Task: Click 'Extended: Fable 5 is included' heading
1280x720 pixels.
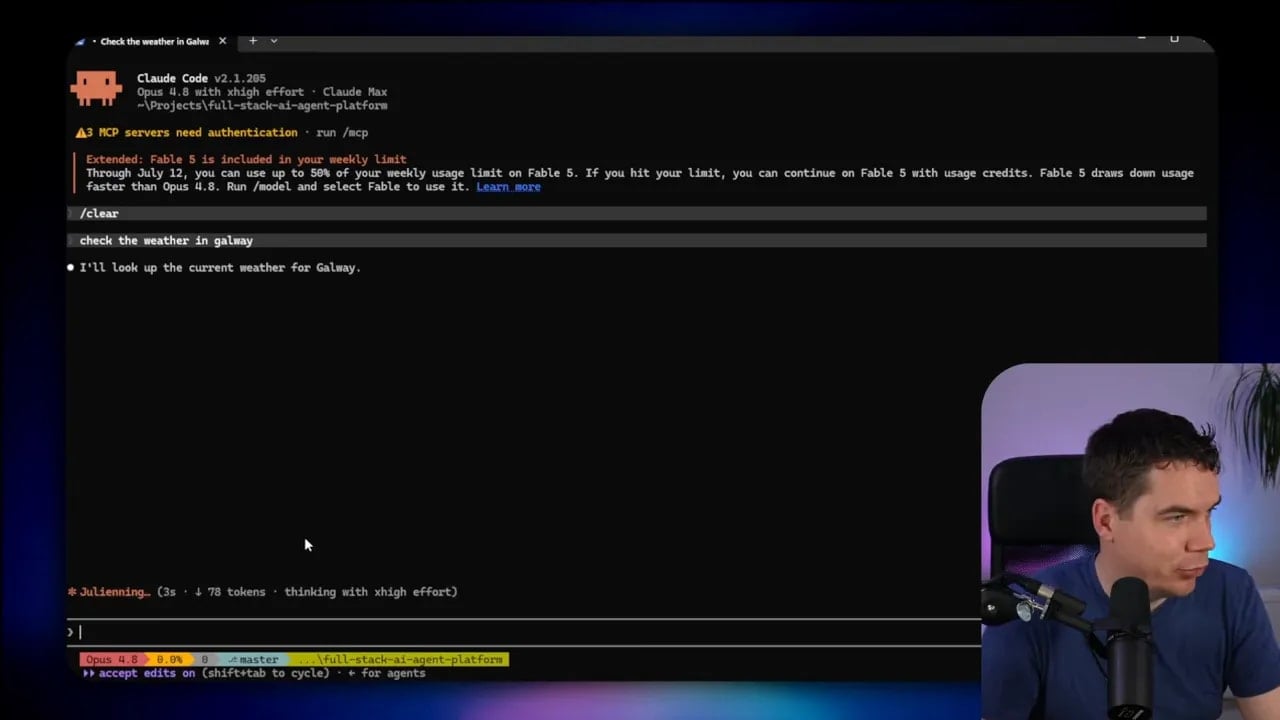Action: pos(246,159)
